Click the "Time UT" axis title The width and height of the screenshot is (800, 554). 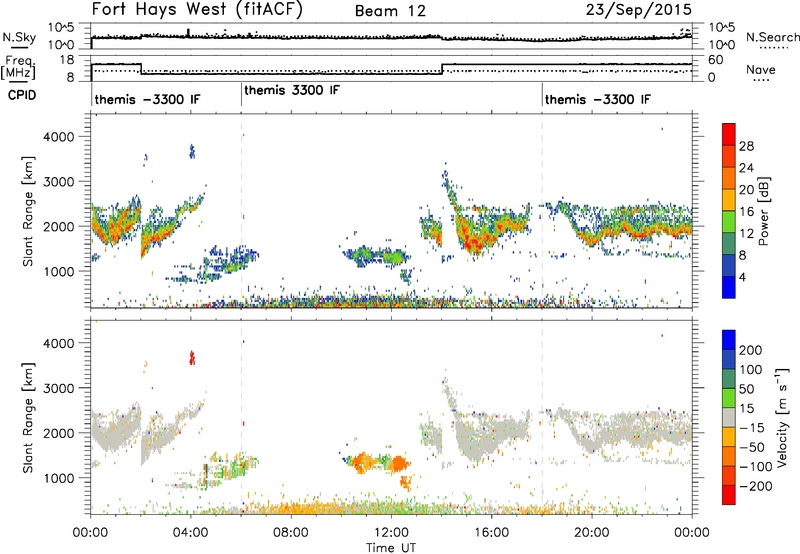[x=391, y=548]
